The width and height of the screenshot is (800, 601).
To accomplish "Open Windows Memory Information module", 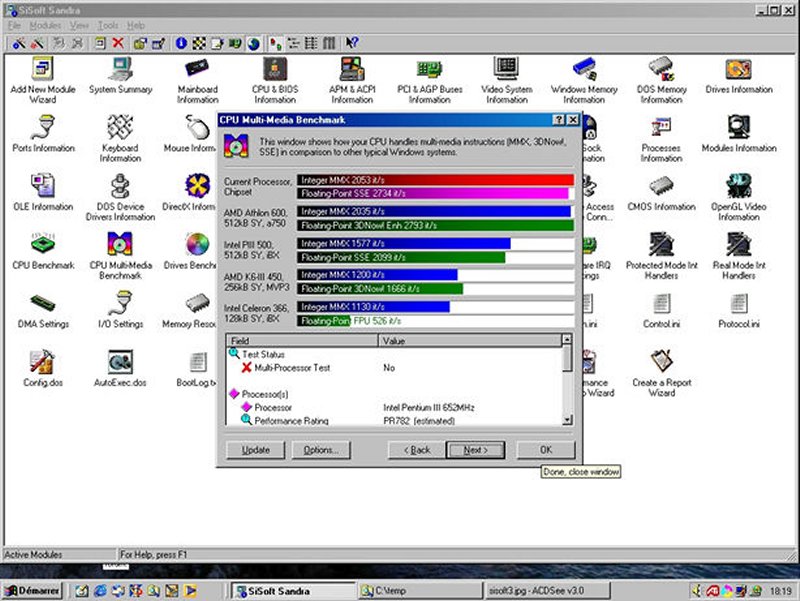I will (584, 80).
